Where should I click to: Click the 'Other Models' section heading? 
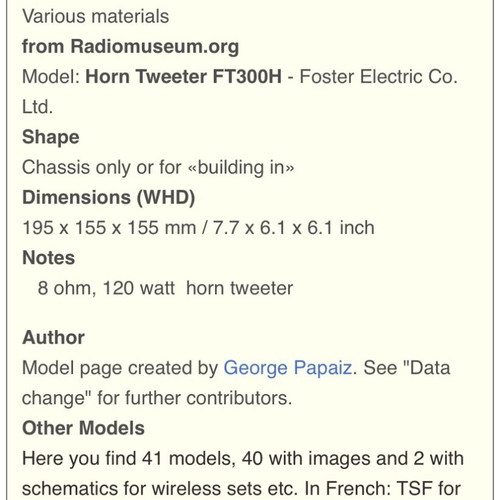(x=83, y=428)
